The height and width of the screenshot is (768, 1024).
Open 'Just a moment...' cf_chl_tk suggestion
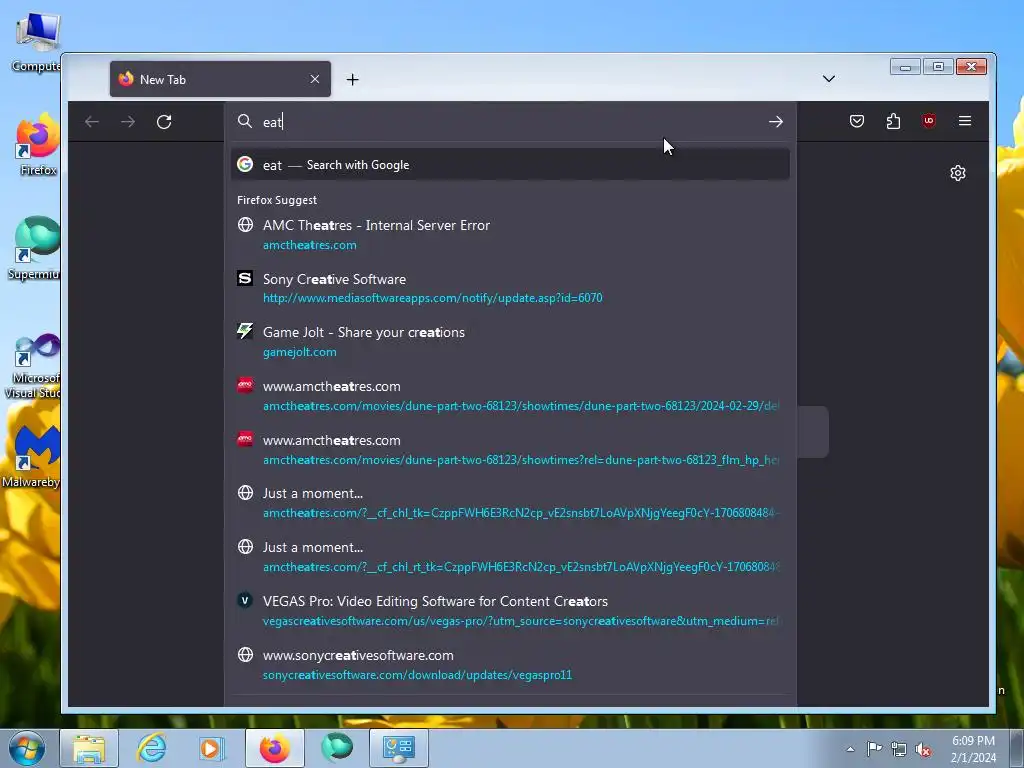point(510,503)
